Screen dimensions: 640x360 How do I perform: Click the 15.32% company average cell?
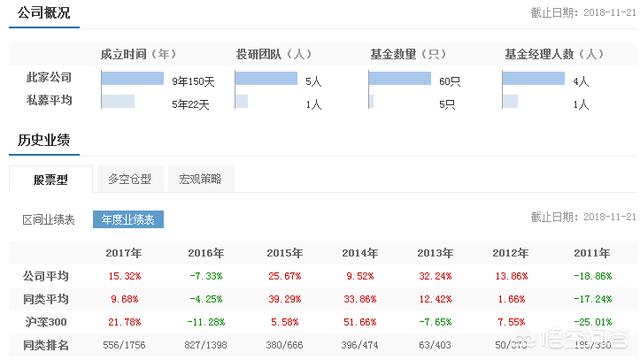124,276
